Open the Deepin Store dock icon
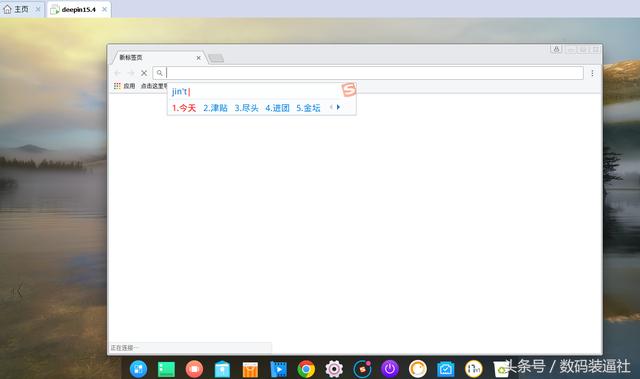Image resolution: width=640 pixels, height=379 pixels. tap(222, 369)
